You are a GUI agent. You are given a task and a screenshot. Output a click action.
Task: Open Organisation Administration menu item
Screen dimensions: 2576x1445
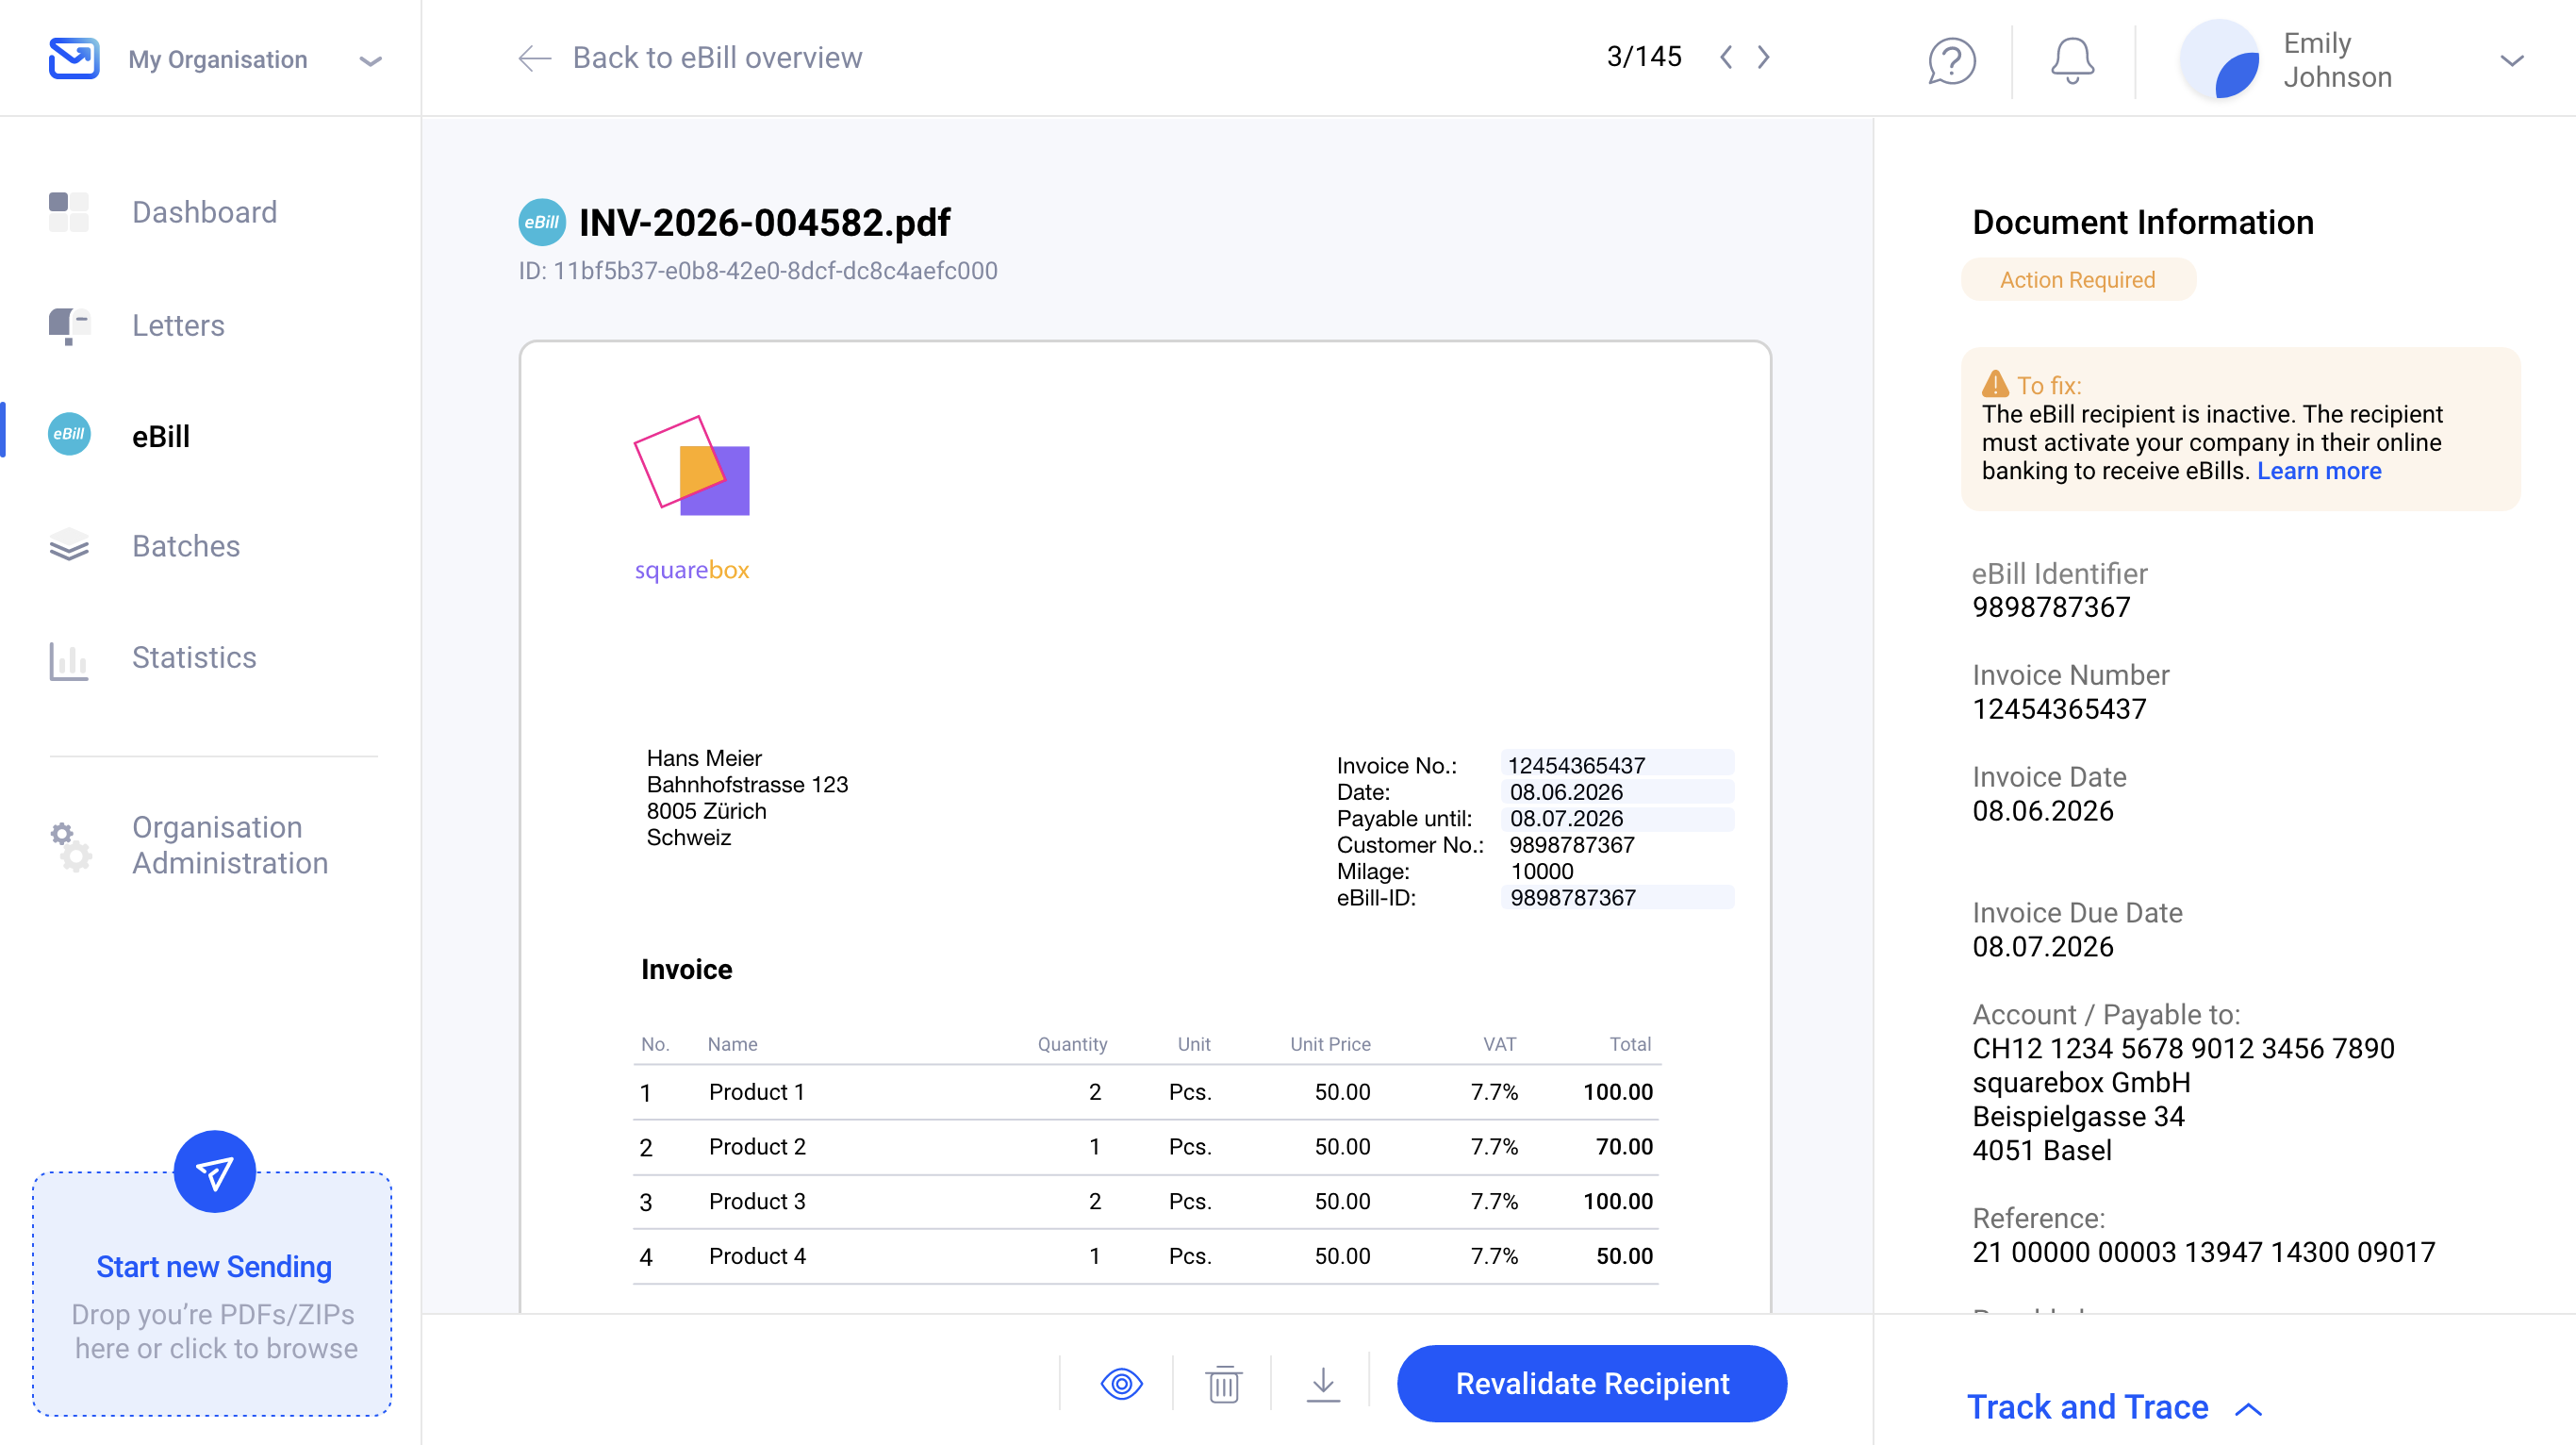pos(230,845)
